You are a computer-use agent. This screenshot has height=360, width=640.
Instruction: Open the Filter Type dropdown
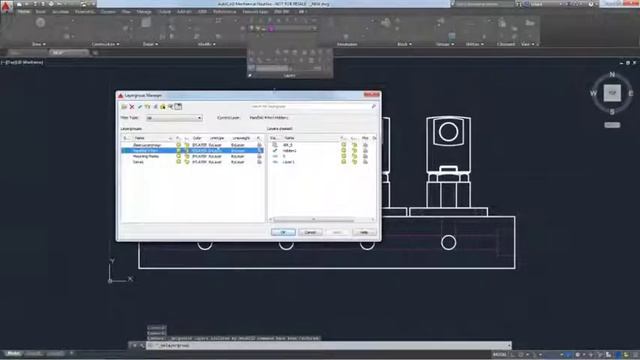click(x=174, y=118)
